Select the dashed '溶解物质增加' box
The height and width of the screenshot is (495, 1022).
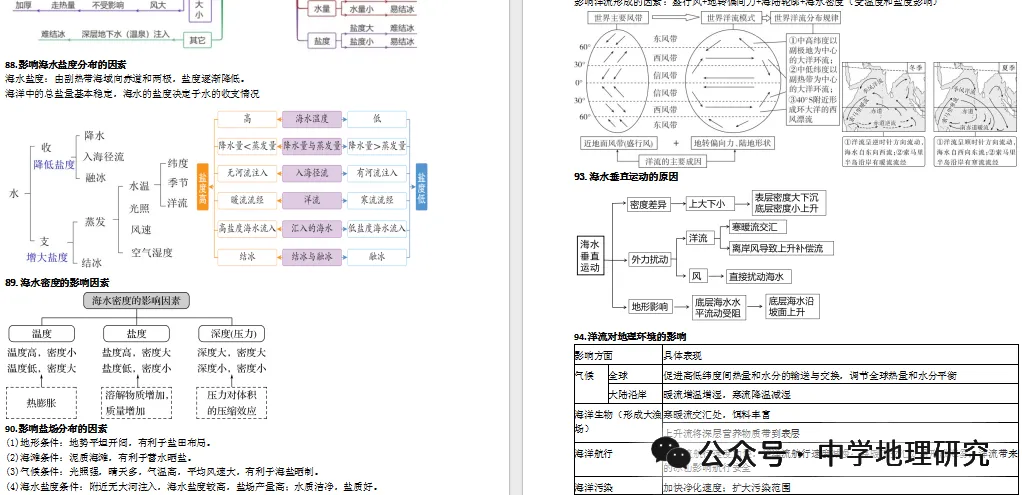pos(137,403)
